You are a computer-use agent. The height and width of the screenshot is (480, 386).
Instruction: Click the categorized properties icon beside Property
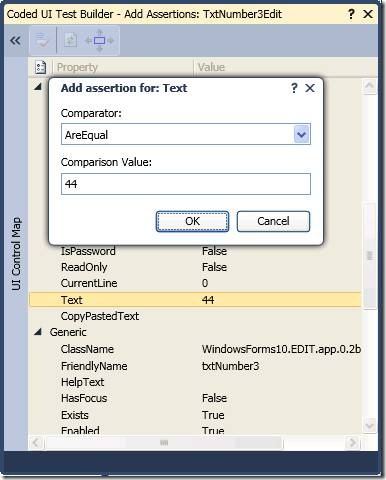click(x=41, y=67)
